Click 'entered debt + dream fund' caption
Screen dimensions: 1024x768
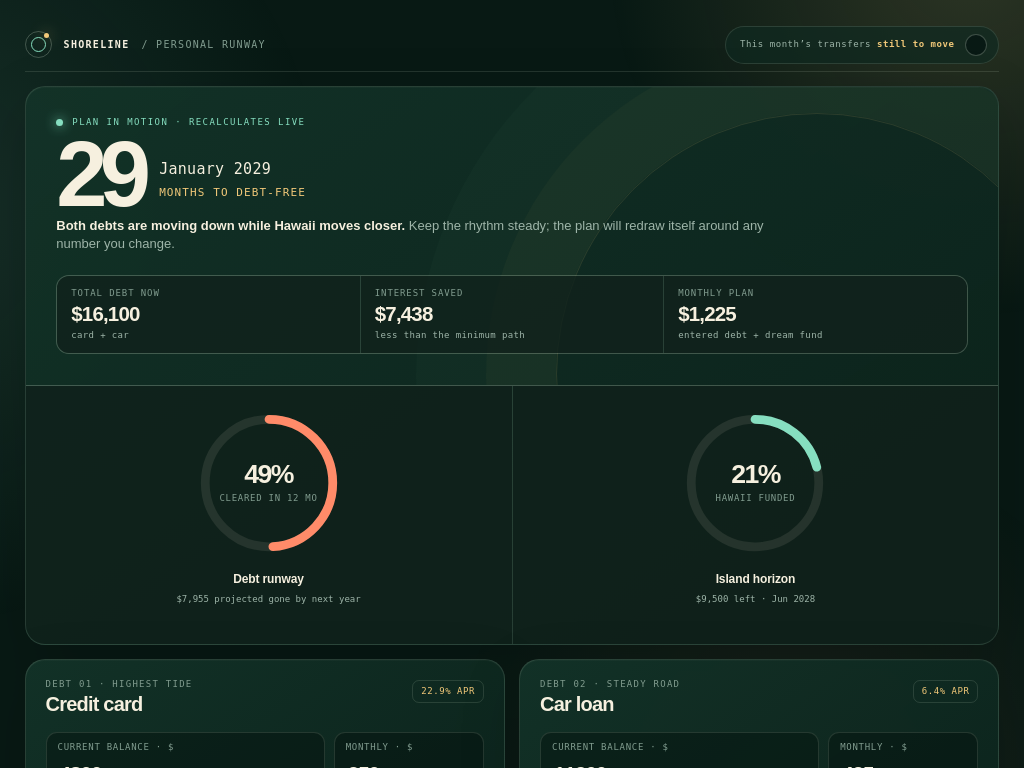750,335
